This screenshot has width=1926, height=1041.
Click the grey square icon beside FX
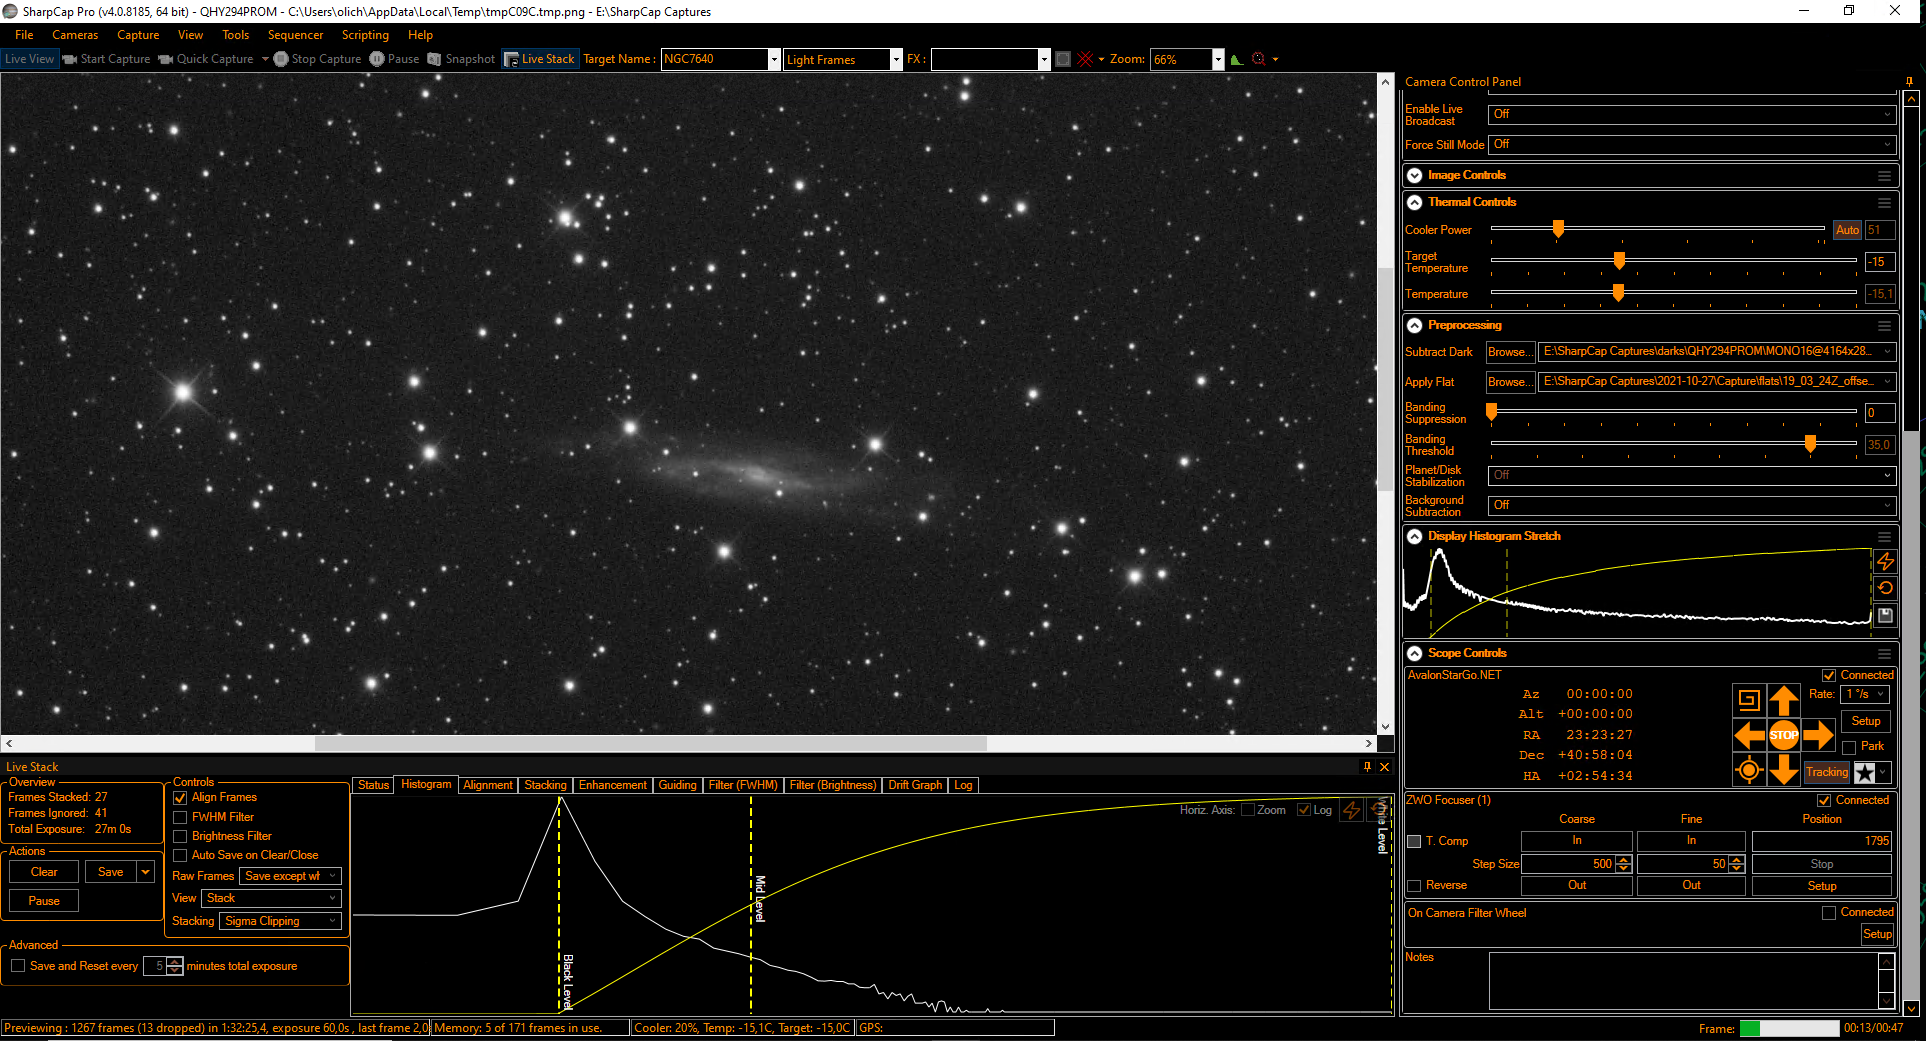coord(1063,59)
